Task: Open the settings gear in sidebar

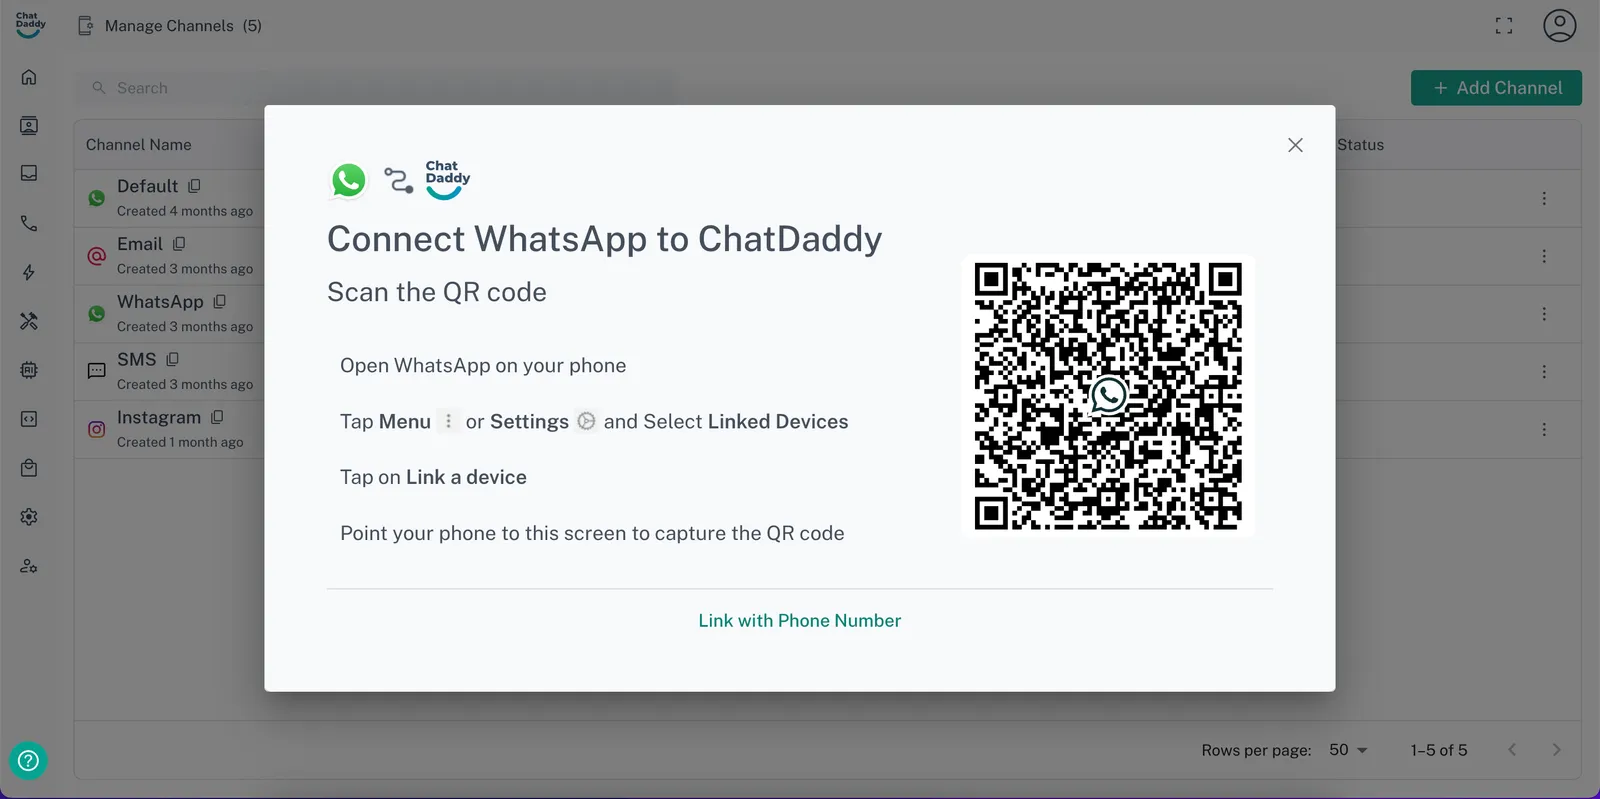Action: click(29, 517)
